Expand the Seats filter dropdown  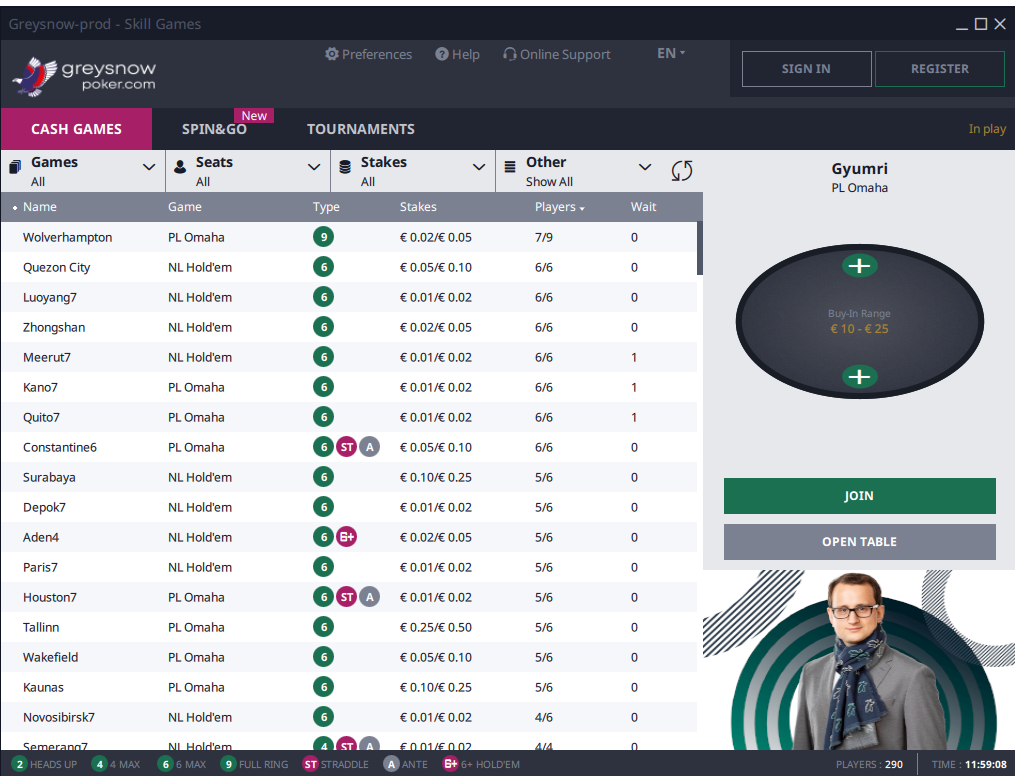point(314,167)
